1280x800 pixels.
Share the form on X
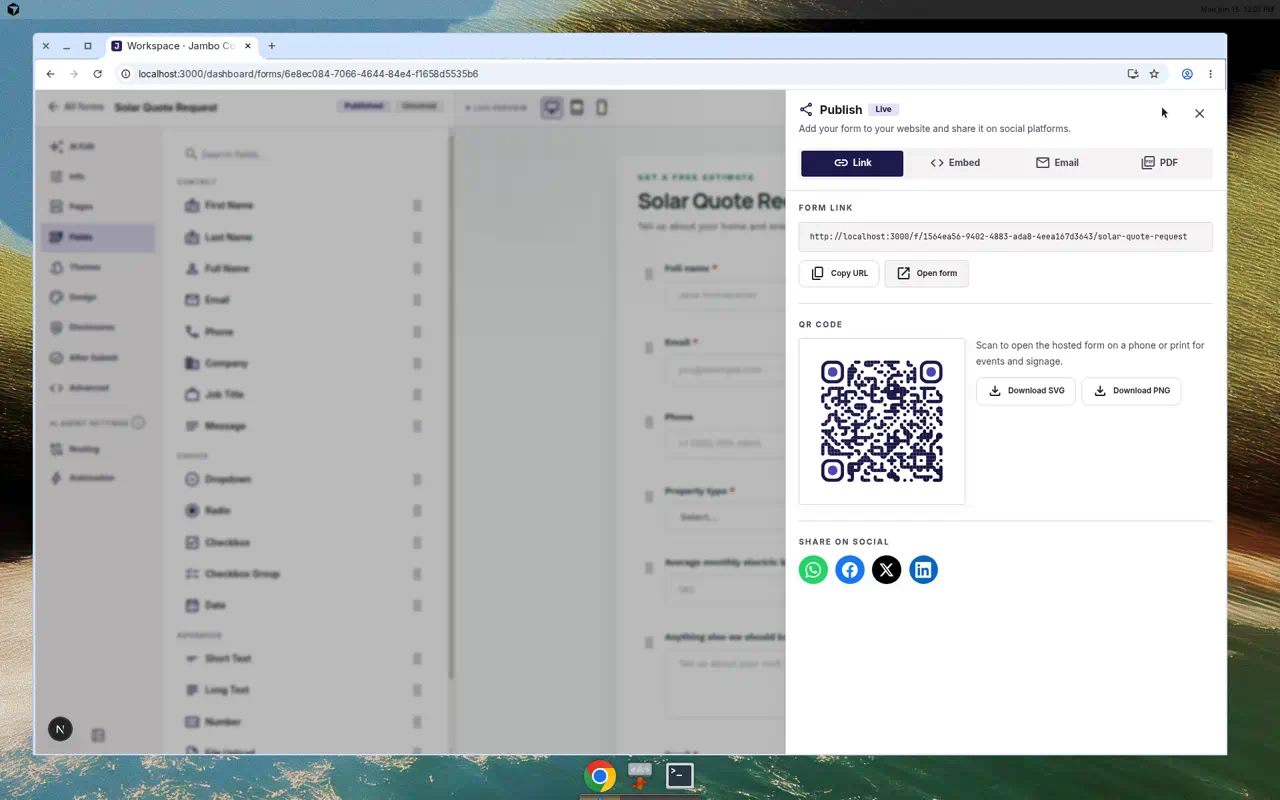[887, 570]
